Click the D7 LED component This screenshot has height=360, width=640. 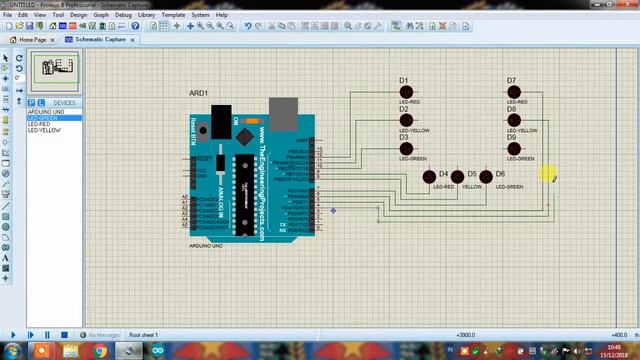pos(514,92)
